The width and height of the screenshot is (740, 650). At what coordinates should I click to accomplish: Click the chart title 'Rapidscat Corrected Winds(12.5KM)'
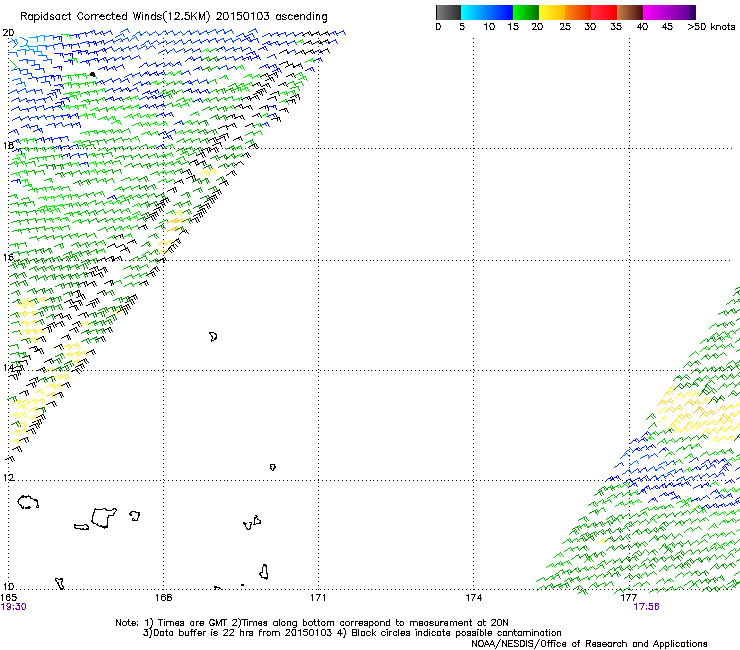click(115, 16)
